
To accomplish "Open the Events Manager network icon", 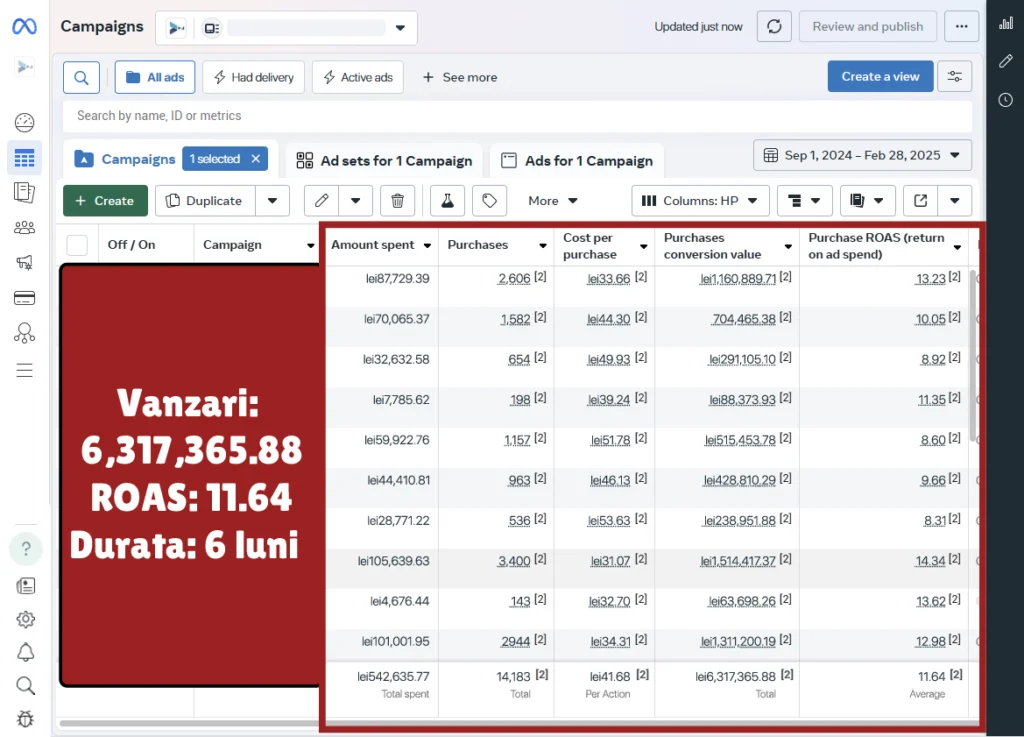I will point(24,334).
